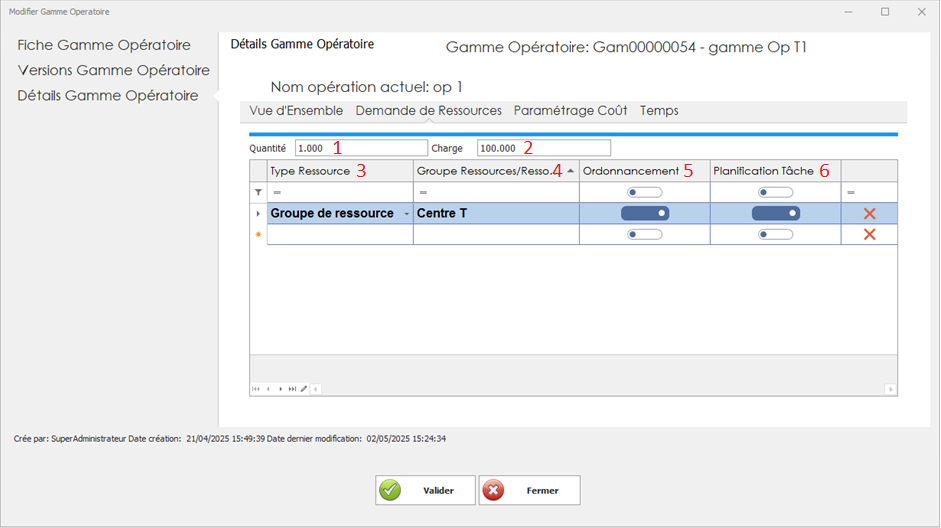Click the pencil edit icon in navigator

click(304, 389)
